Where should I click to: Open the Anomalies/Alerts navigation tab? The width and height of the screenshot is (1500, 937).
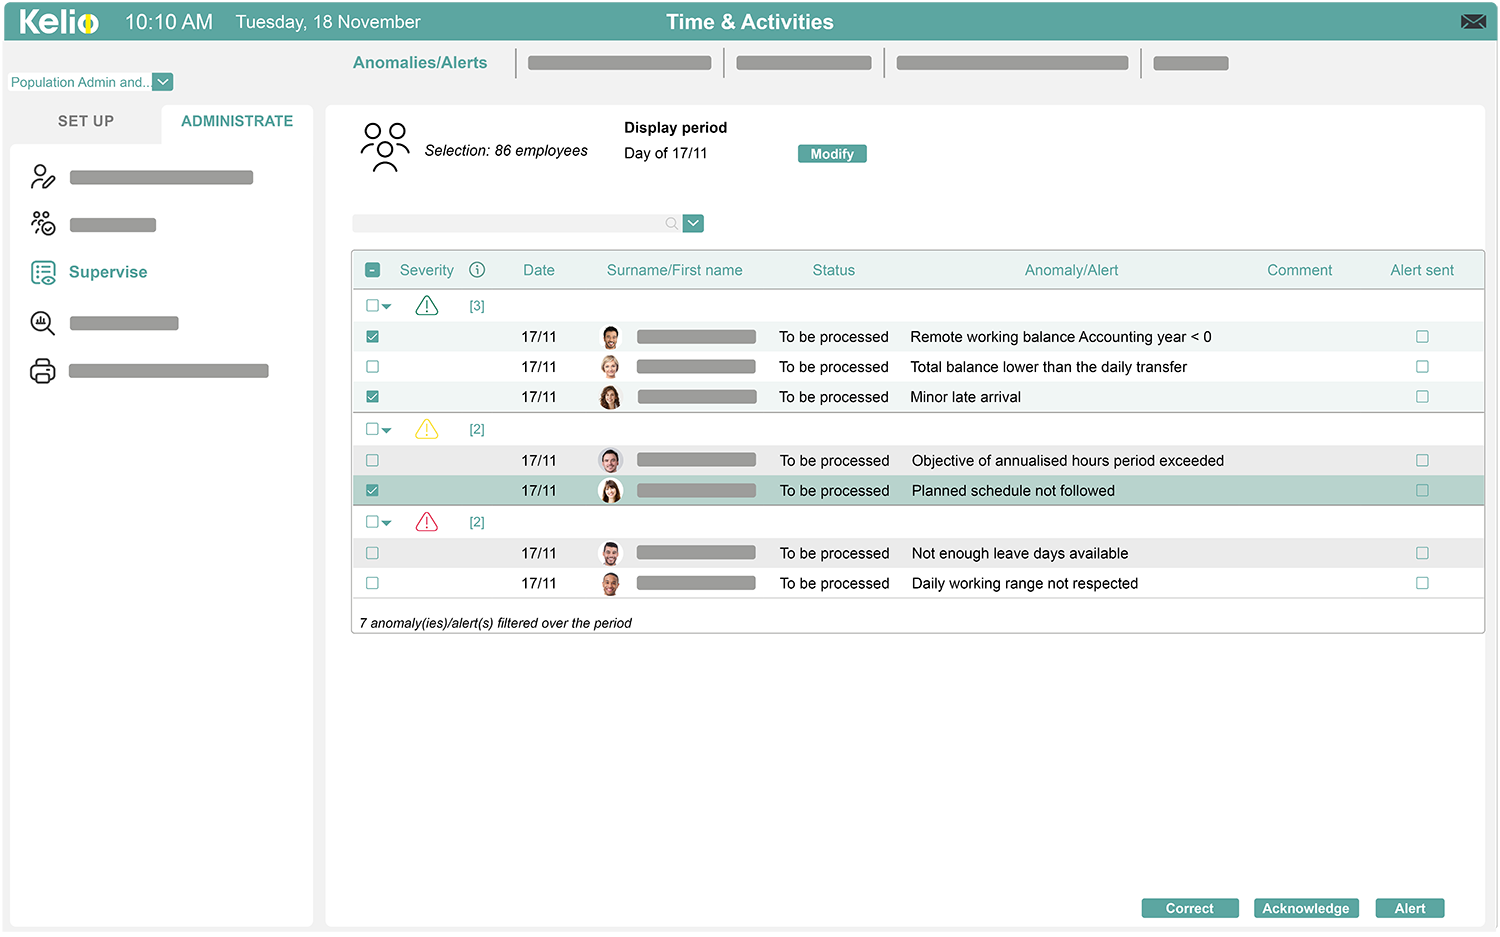tap(419, 62)
